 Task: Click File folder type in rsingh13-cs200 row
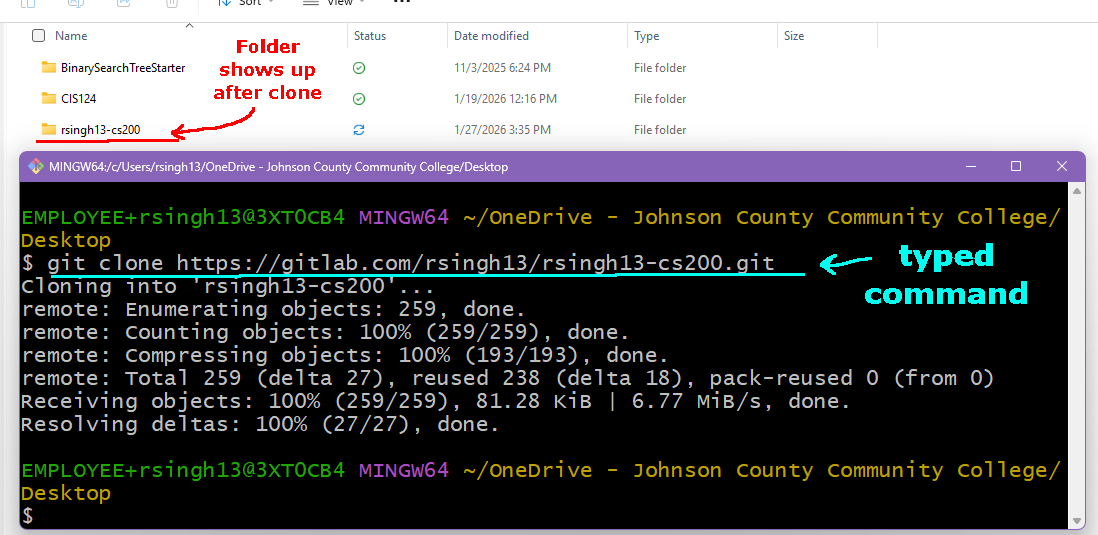pyautogui.click(x=660, y=130)
